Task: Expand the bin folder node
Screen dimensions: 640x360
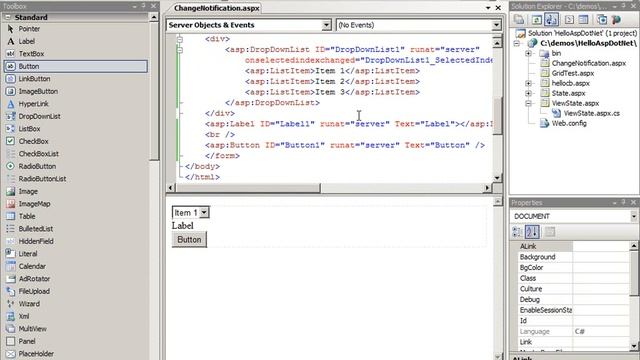Action: (x=528, y=53)
